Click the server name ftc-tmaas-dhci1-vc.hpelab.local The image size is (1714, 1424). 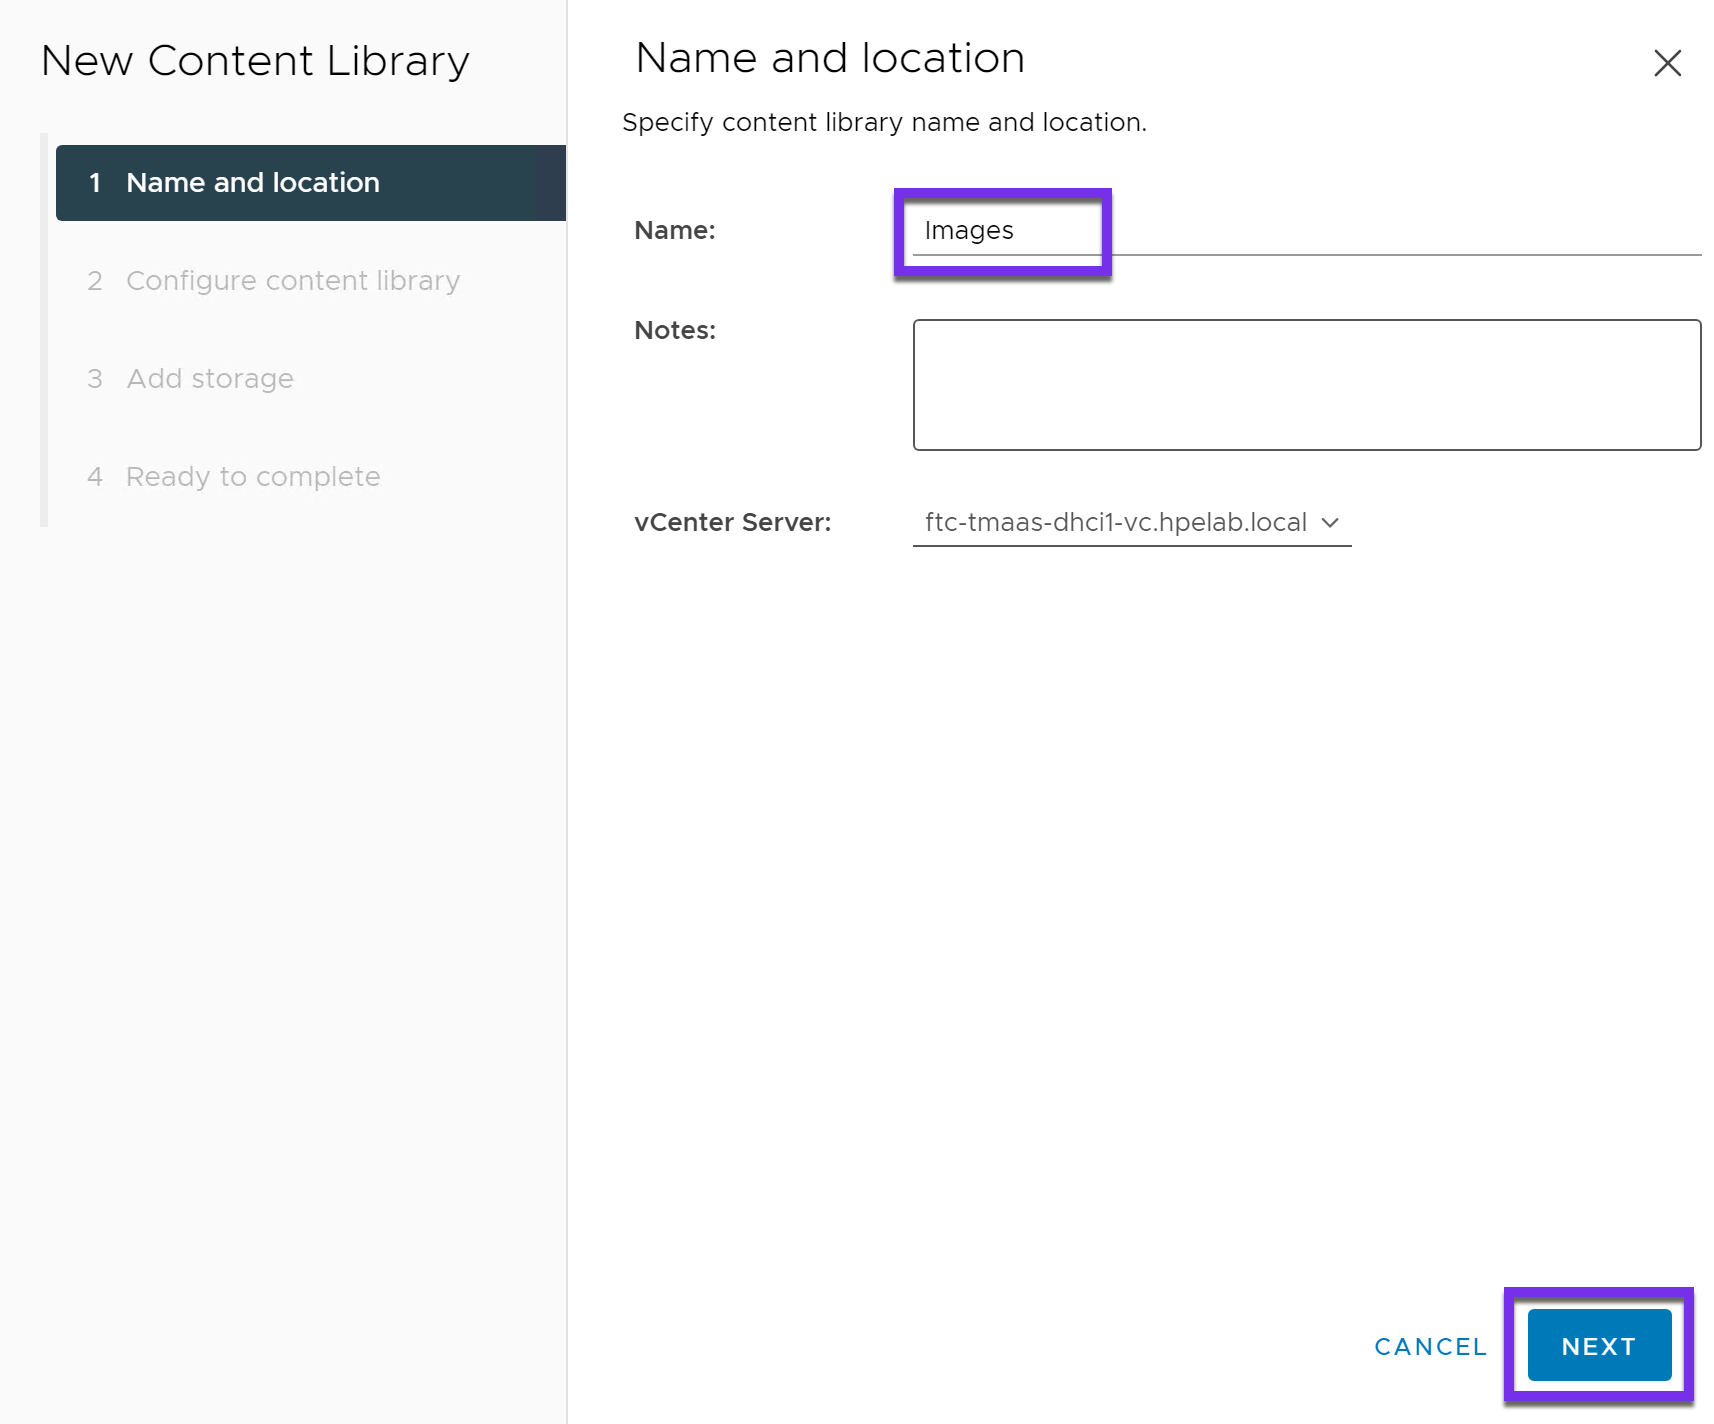pos(1113,522)
